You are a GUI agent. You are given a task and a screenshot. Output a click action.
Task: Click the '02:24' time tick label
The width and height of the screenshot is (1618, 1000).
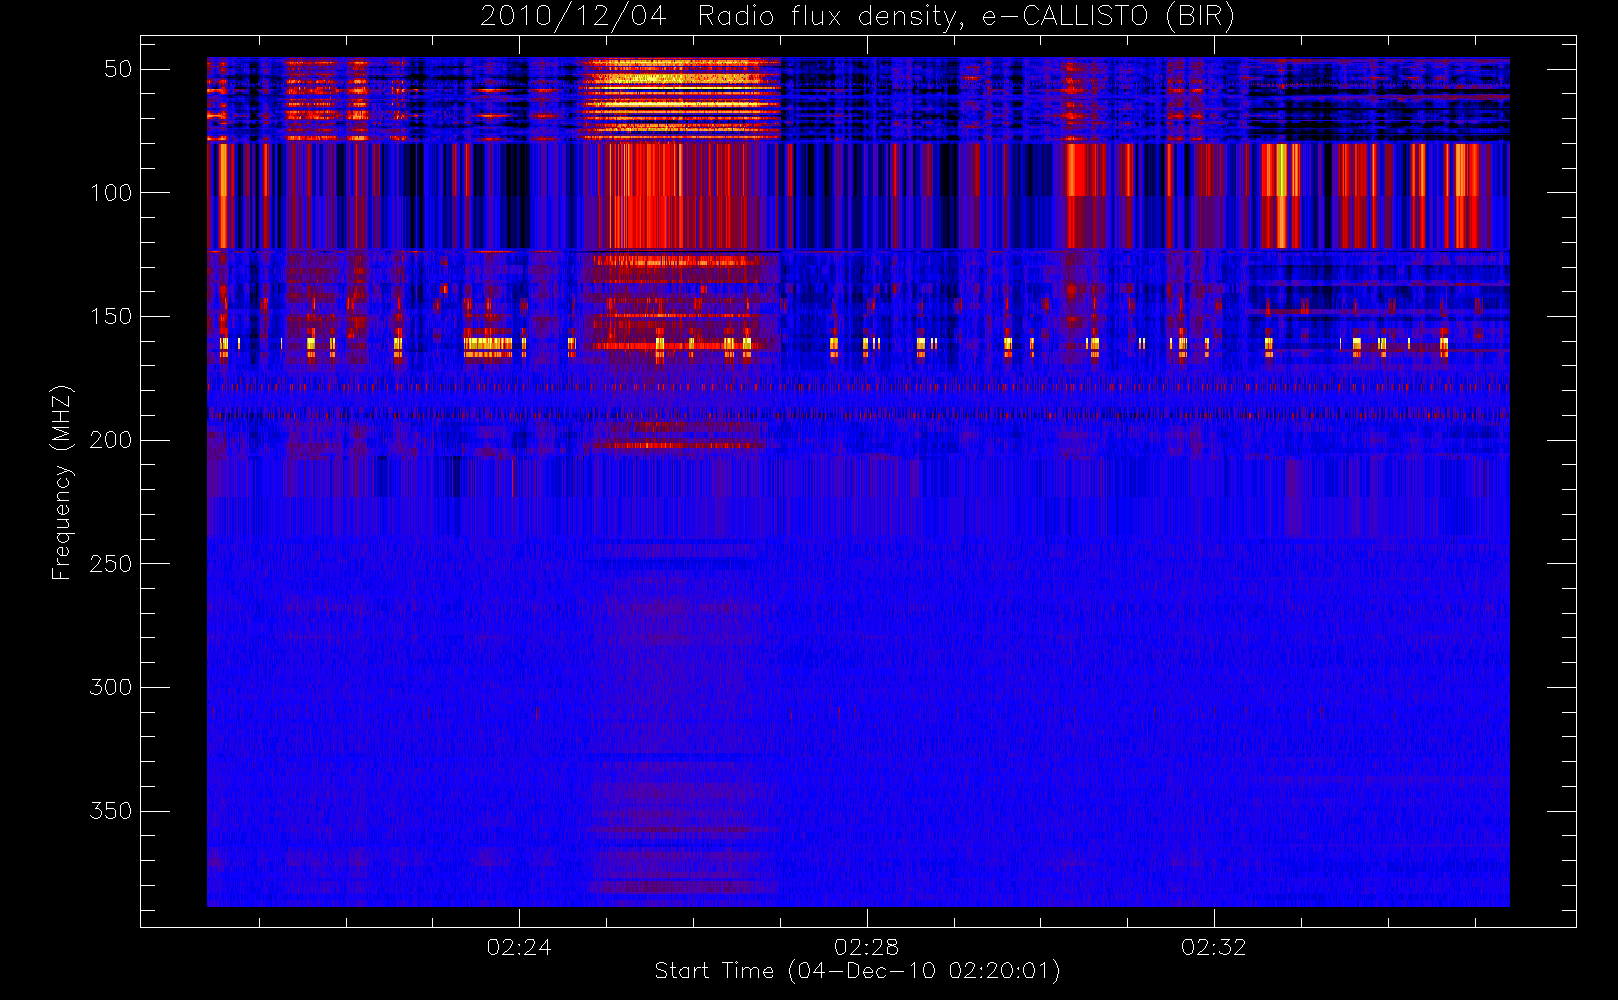point(519,947)
